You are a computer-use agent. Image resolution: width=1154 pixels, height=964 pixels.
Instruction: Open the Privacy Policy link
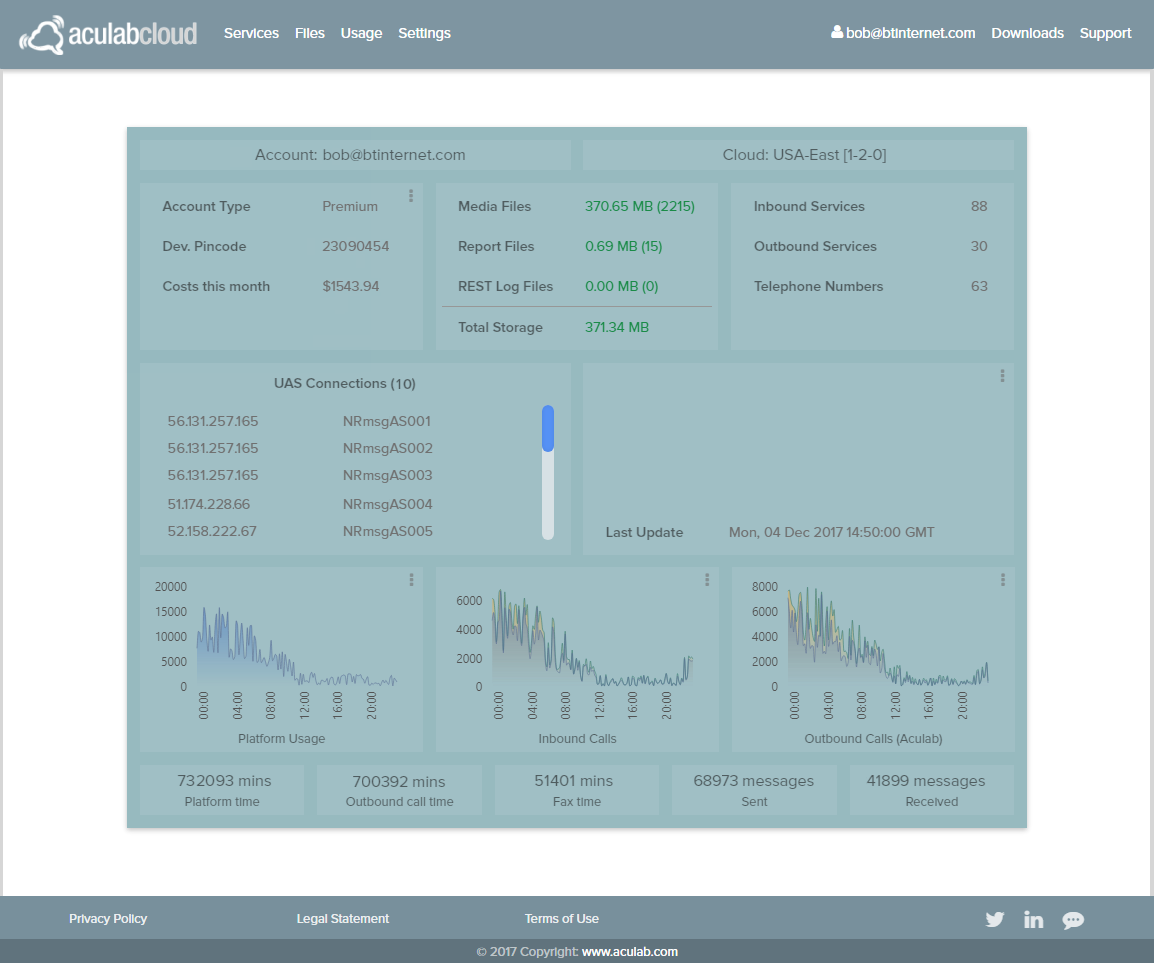point(108,918)
